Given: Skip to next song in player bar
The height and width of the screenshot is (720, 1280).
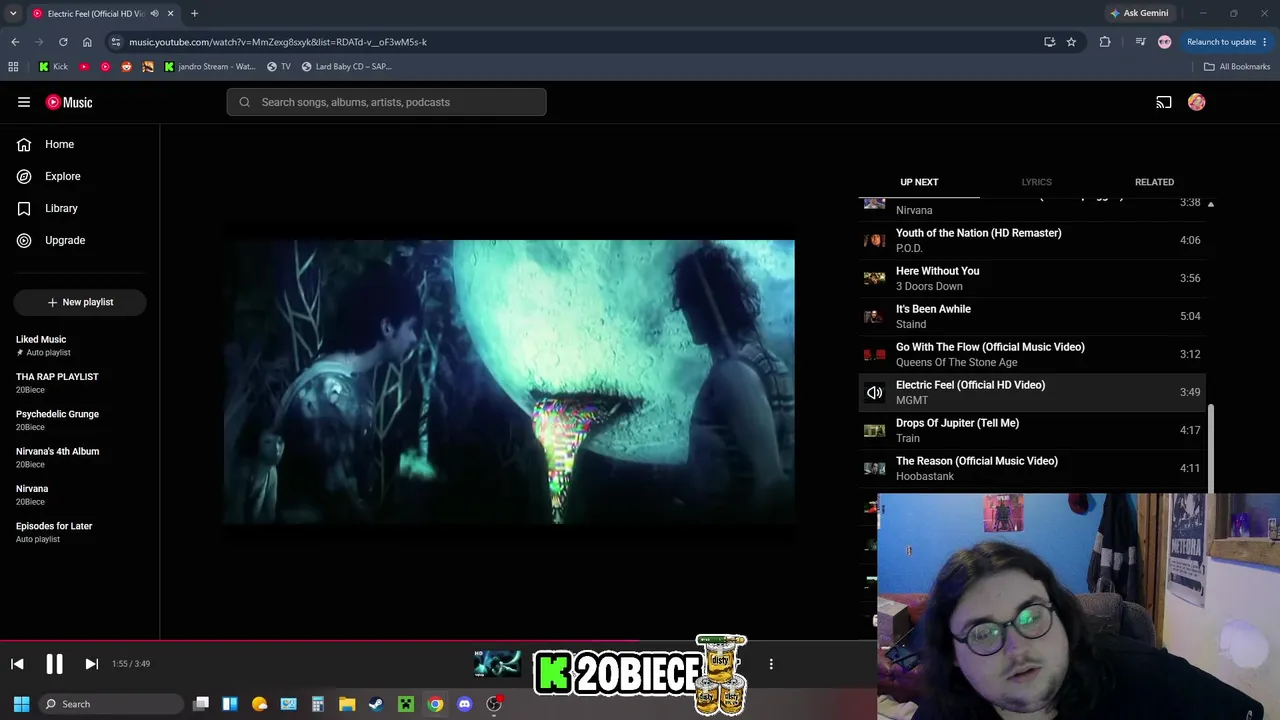Looking at the screenshot, I should click(91, 664).
